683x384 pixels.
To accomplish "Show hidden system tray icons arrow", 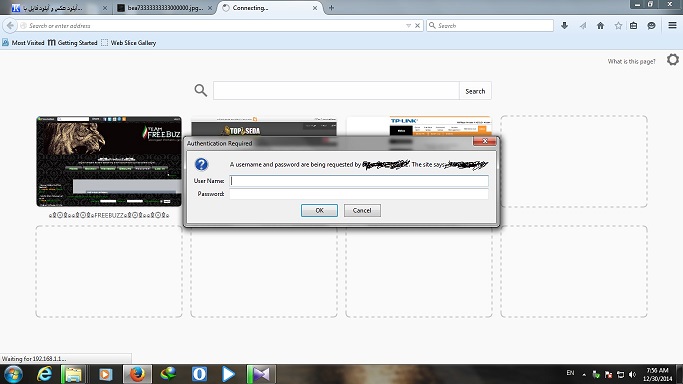I will coord(584,374).
